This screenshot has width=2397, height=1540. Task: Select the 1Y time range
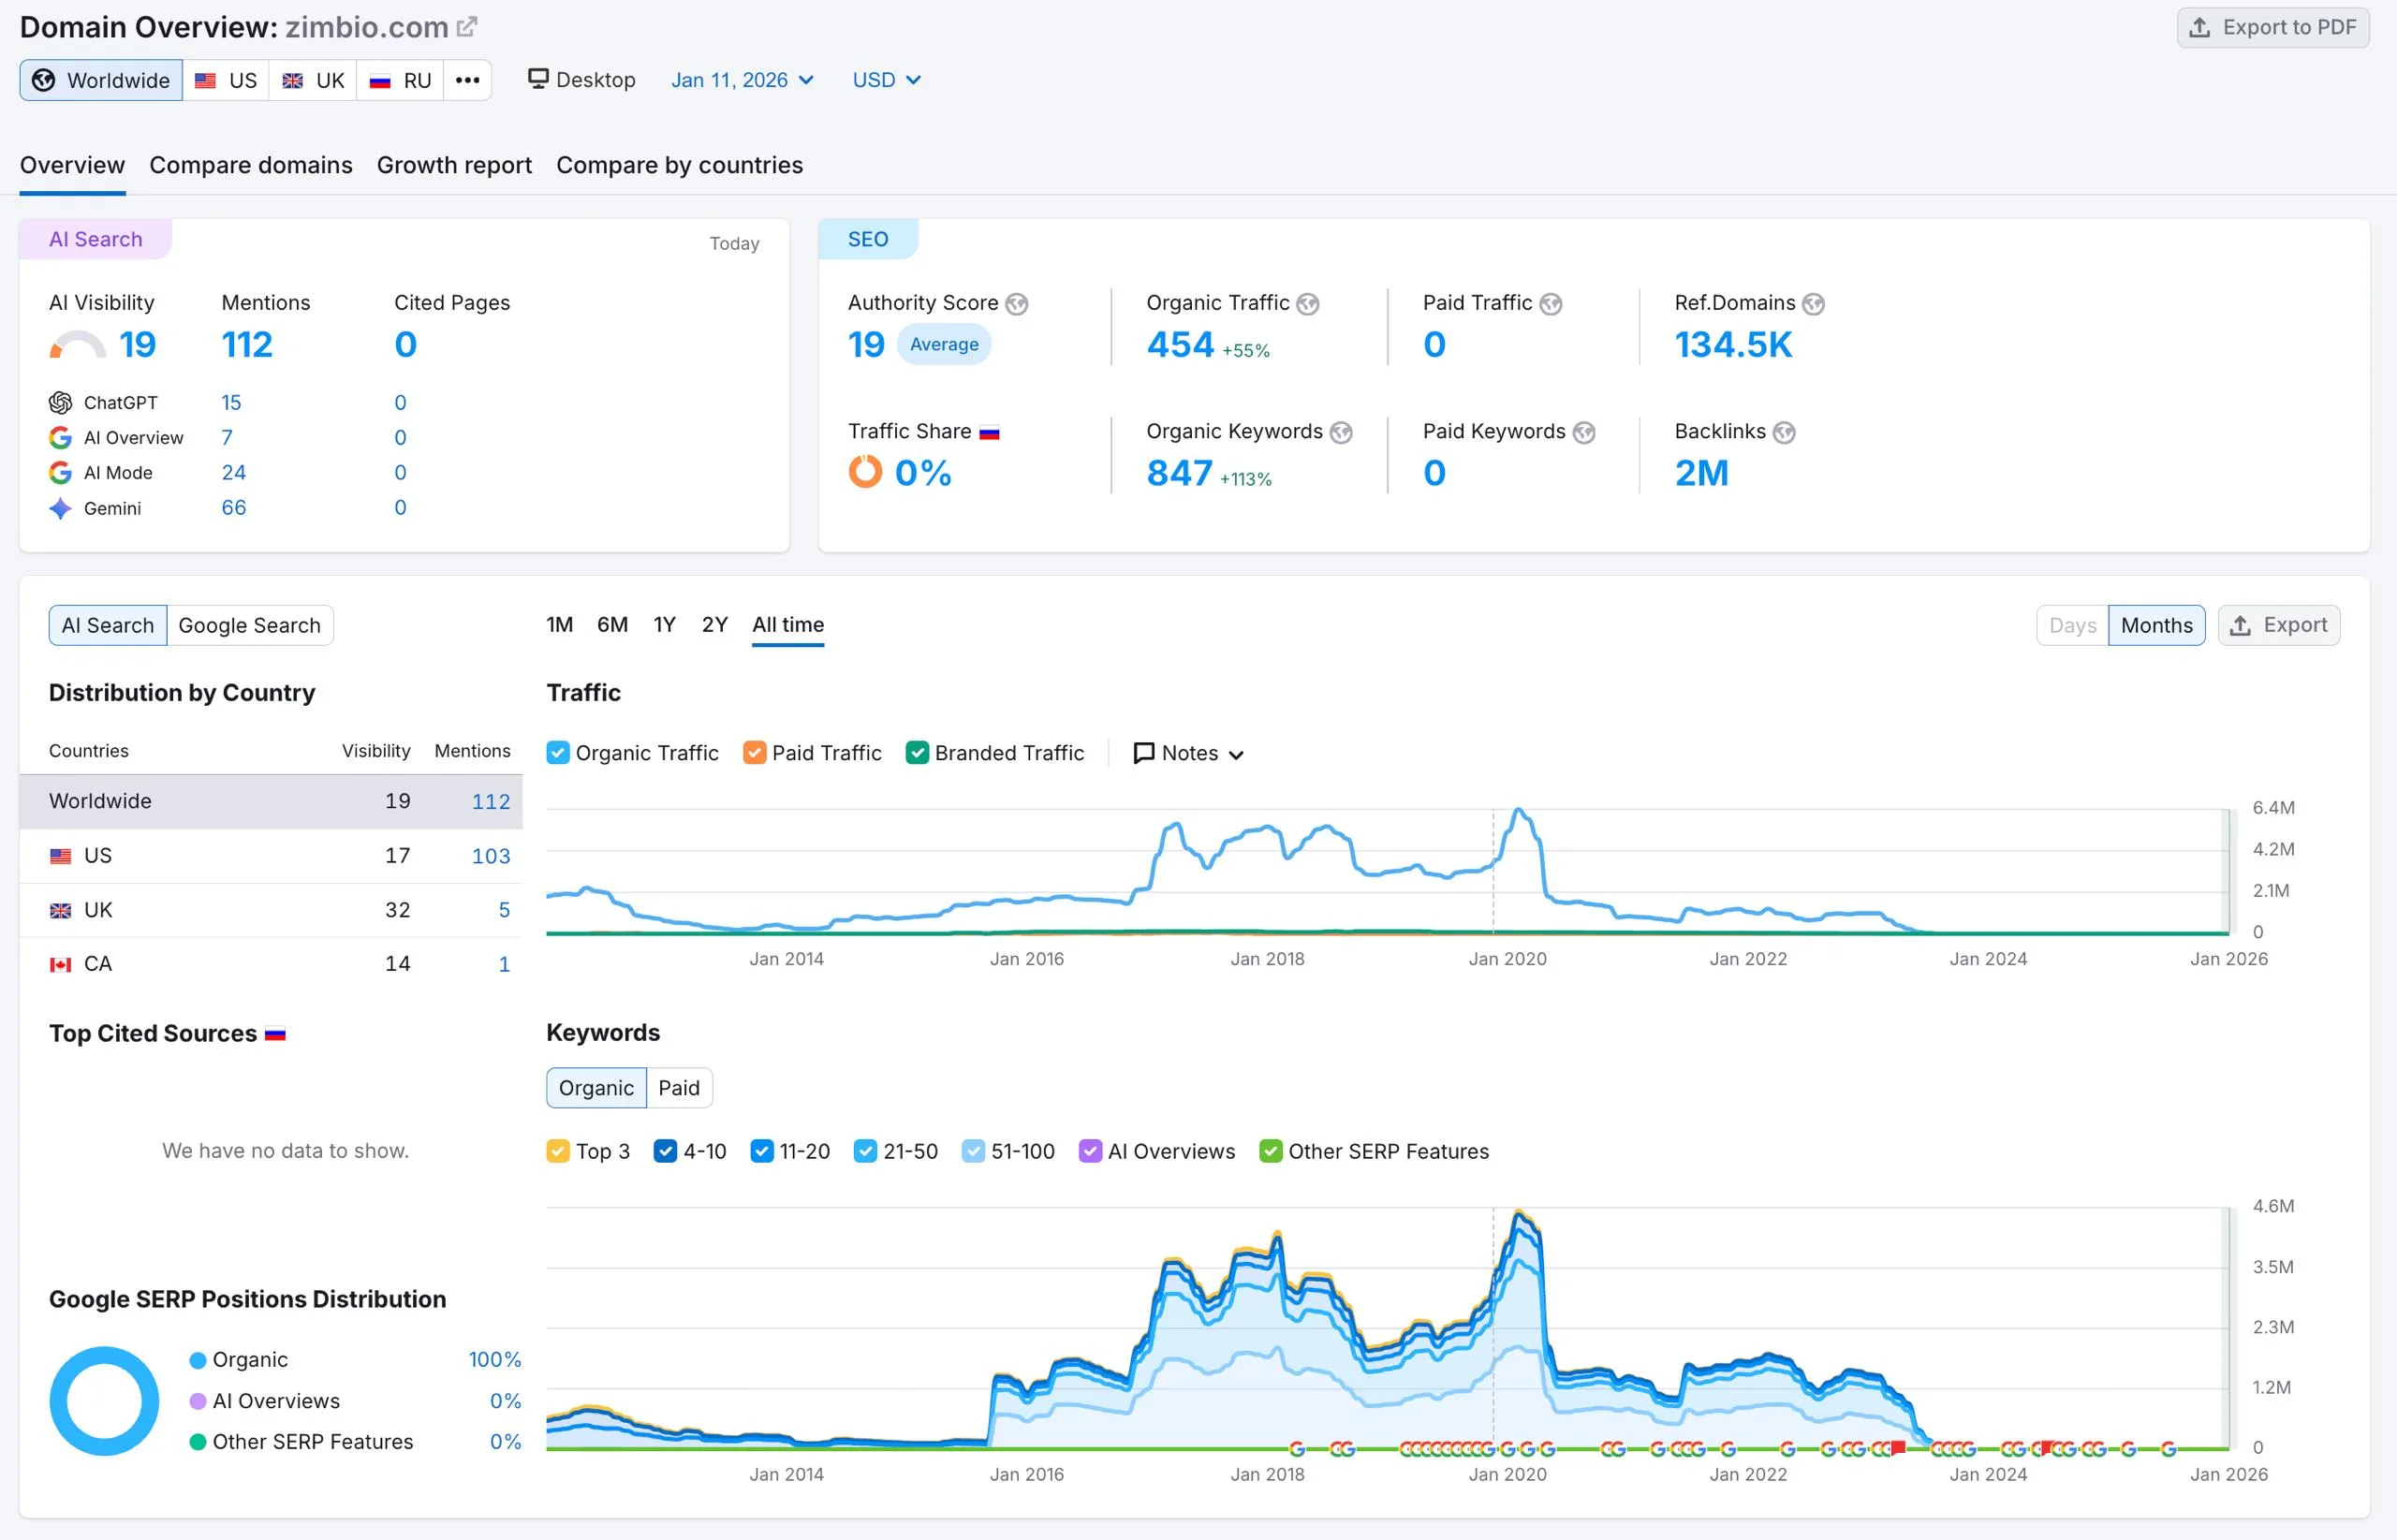664,625
